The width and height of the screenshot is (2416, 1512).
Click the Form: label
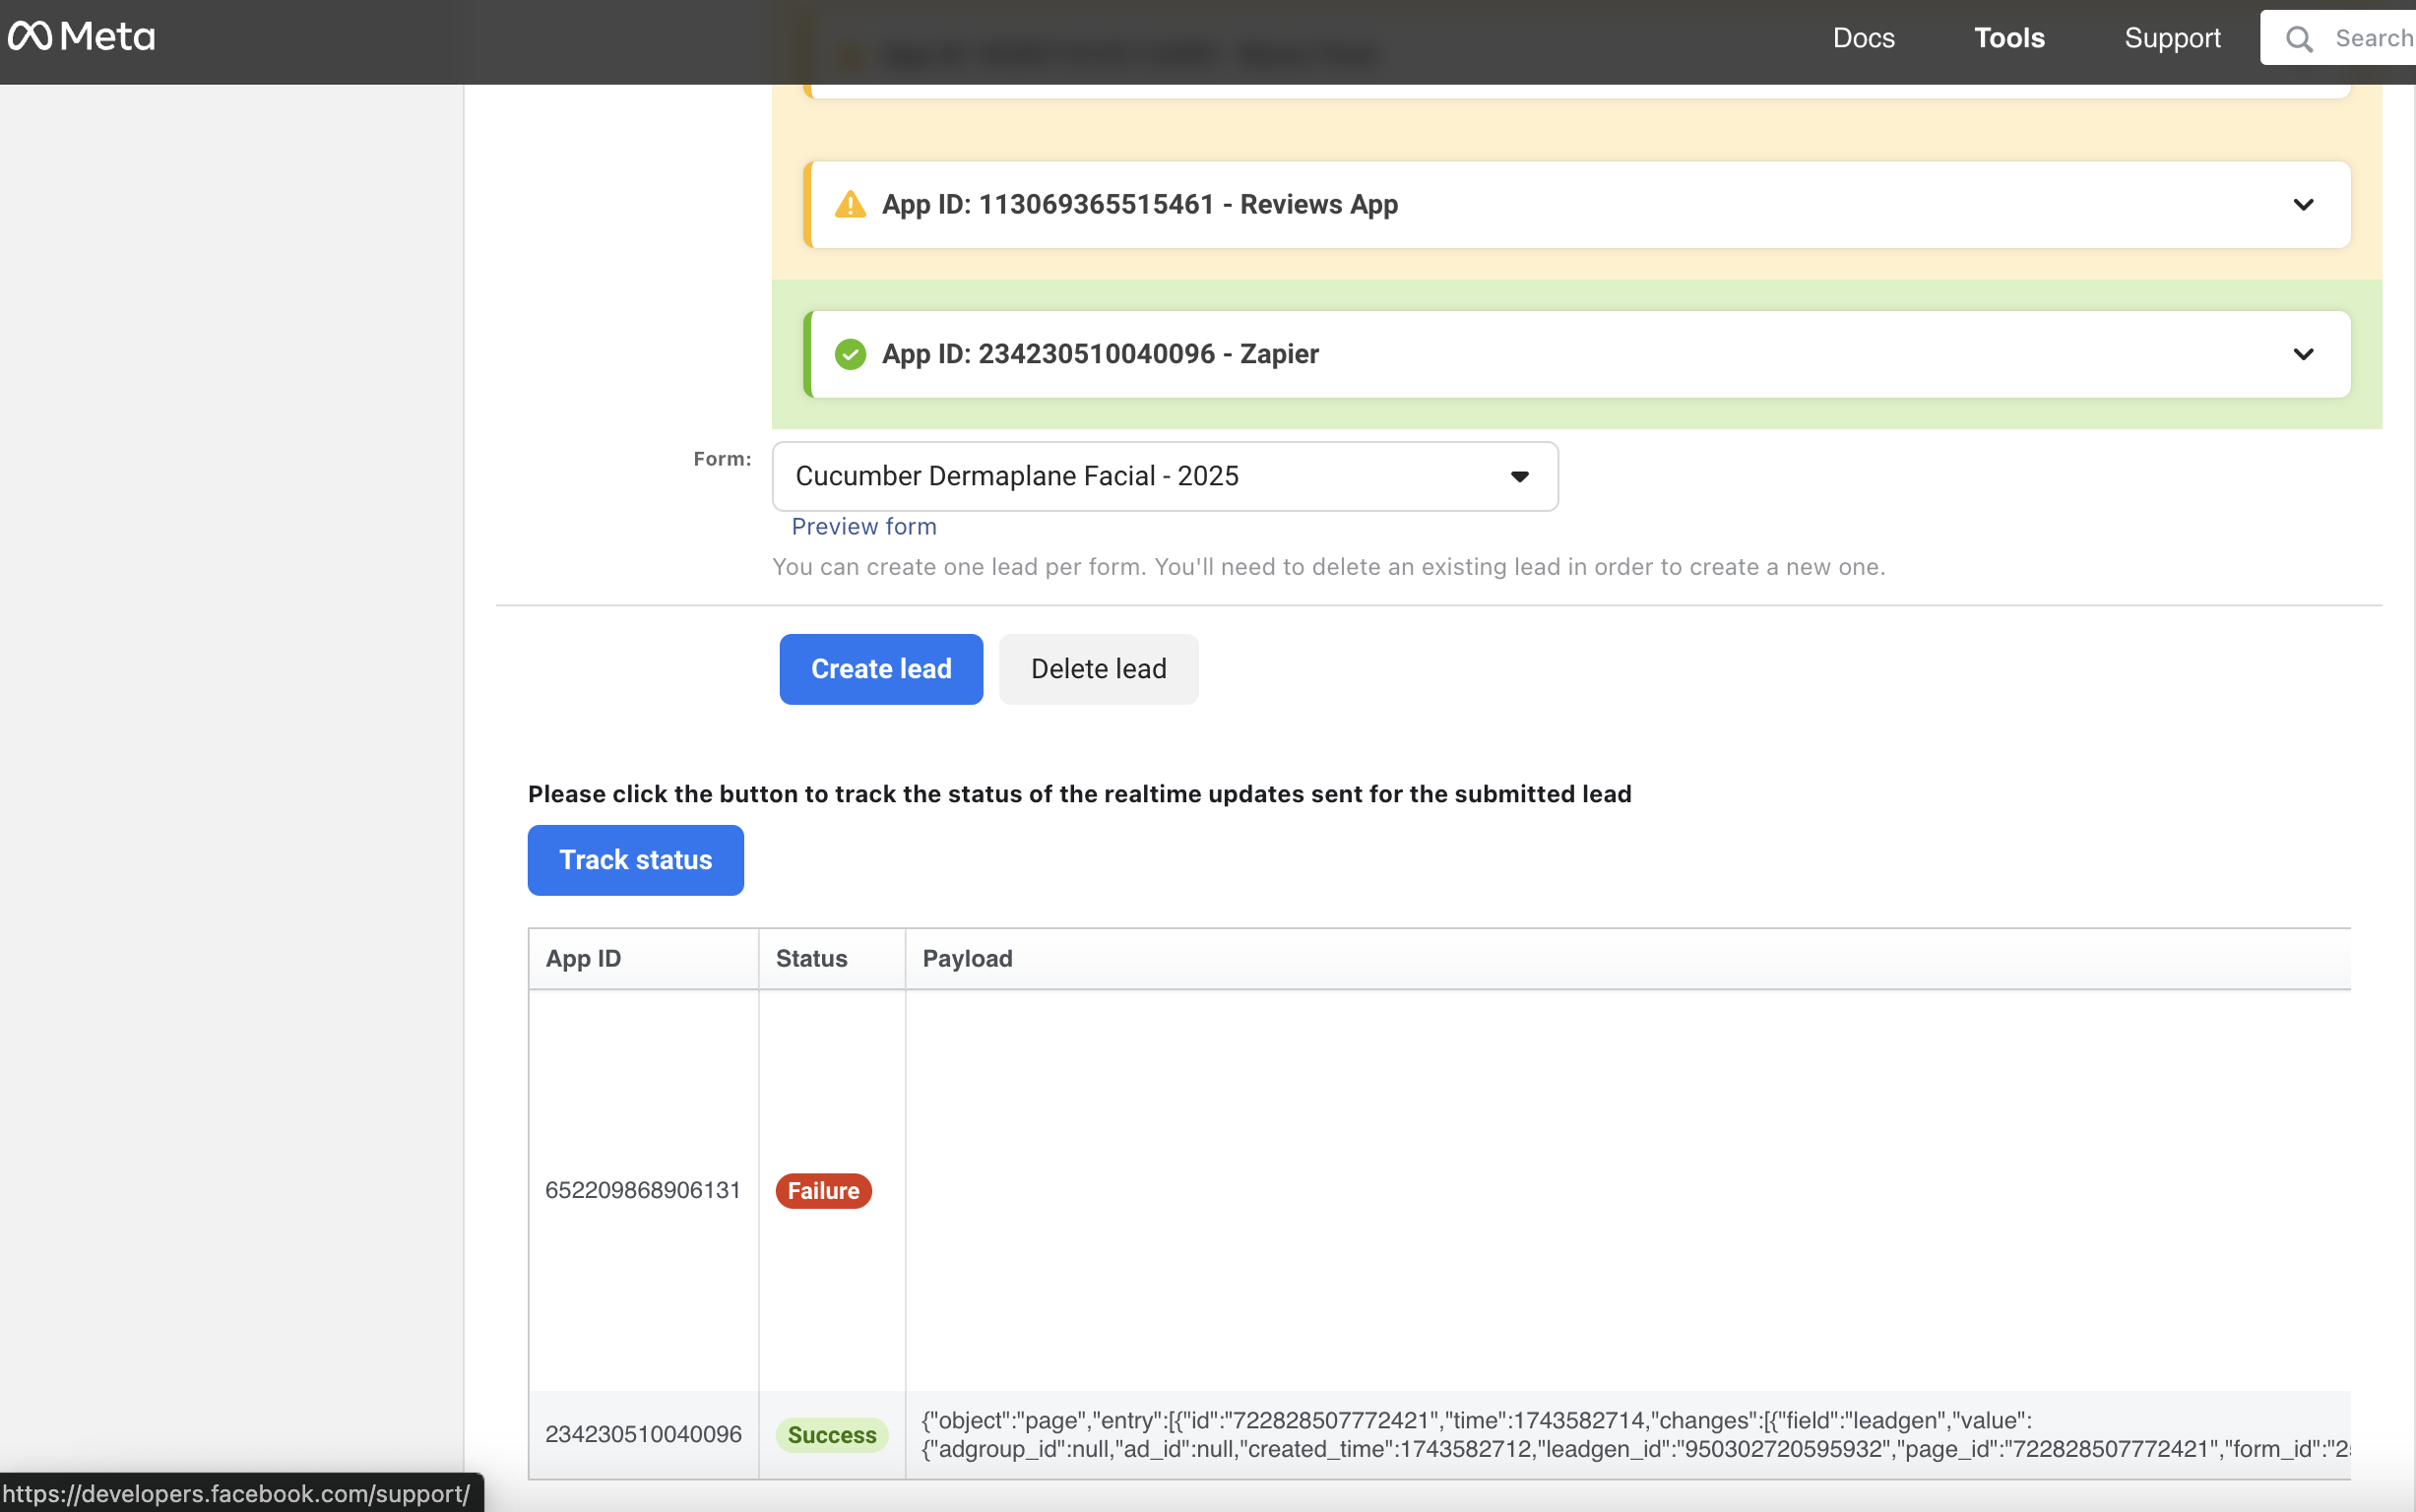tap(722, 459)
